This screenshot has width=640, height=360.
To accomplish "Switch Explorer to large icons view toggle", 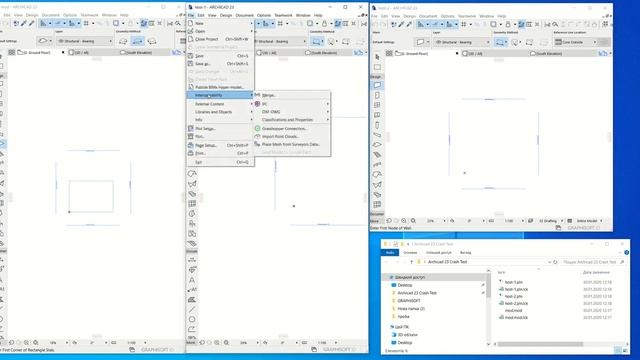I will coord(625,351).
